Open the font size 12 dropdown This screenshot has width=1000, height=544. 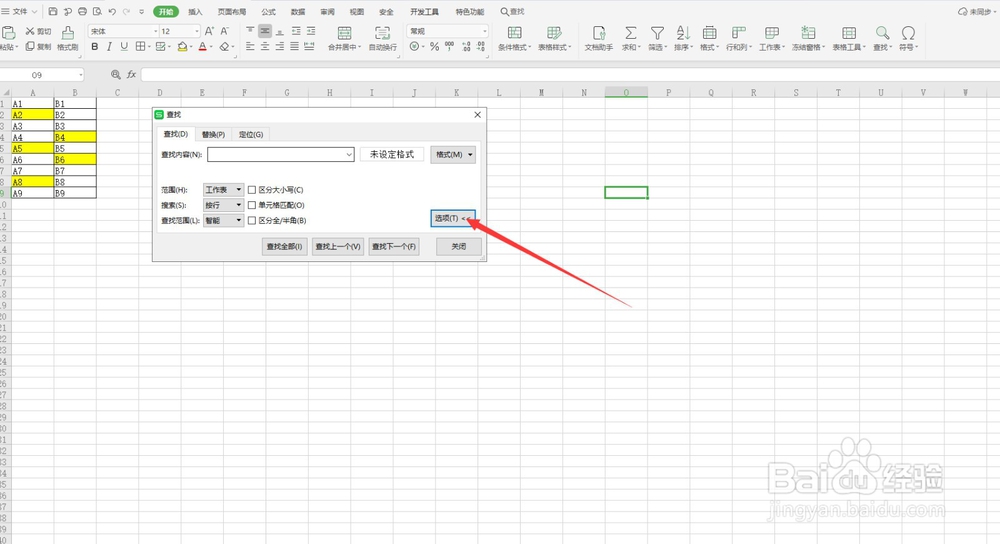tap(196, 31)
